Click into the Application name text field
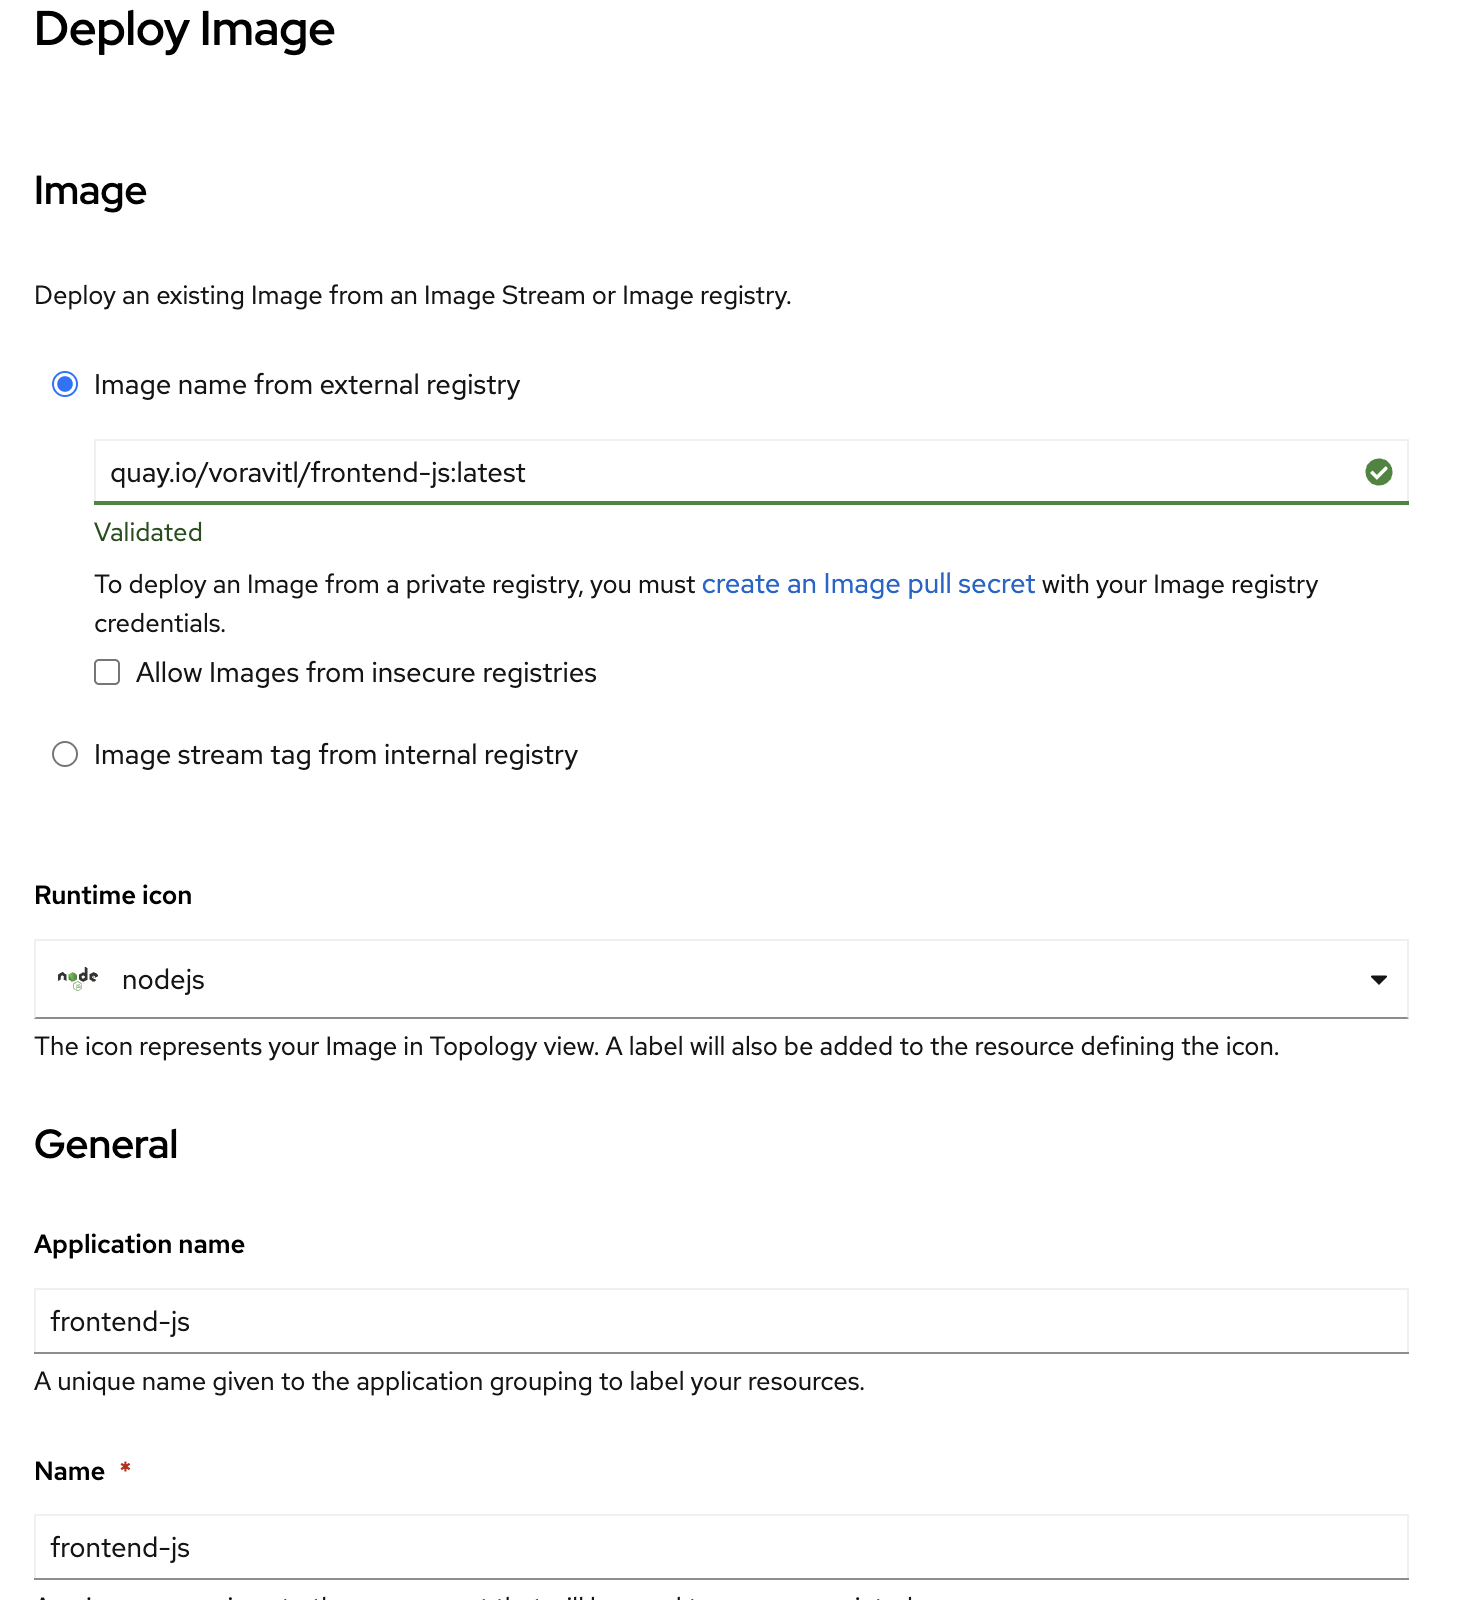1476x1600 pixels. (721, 1321)
